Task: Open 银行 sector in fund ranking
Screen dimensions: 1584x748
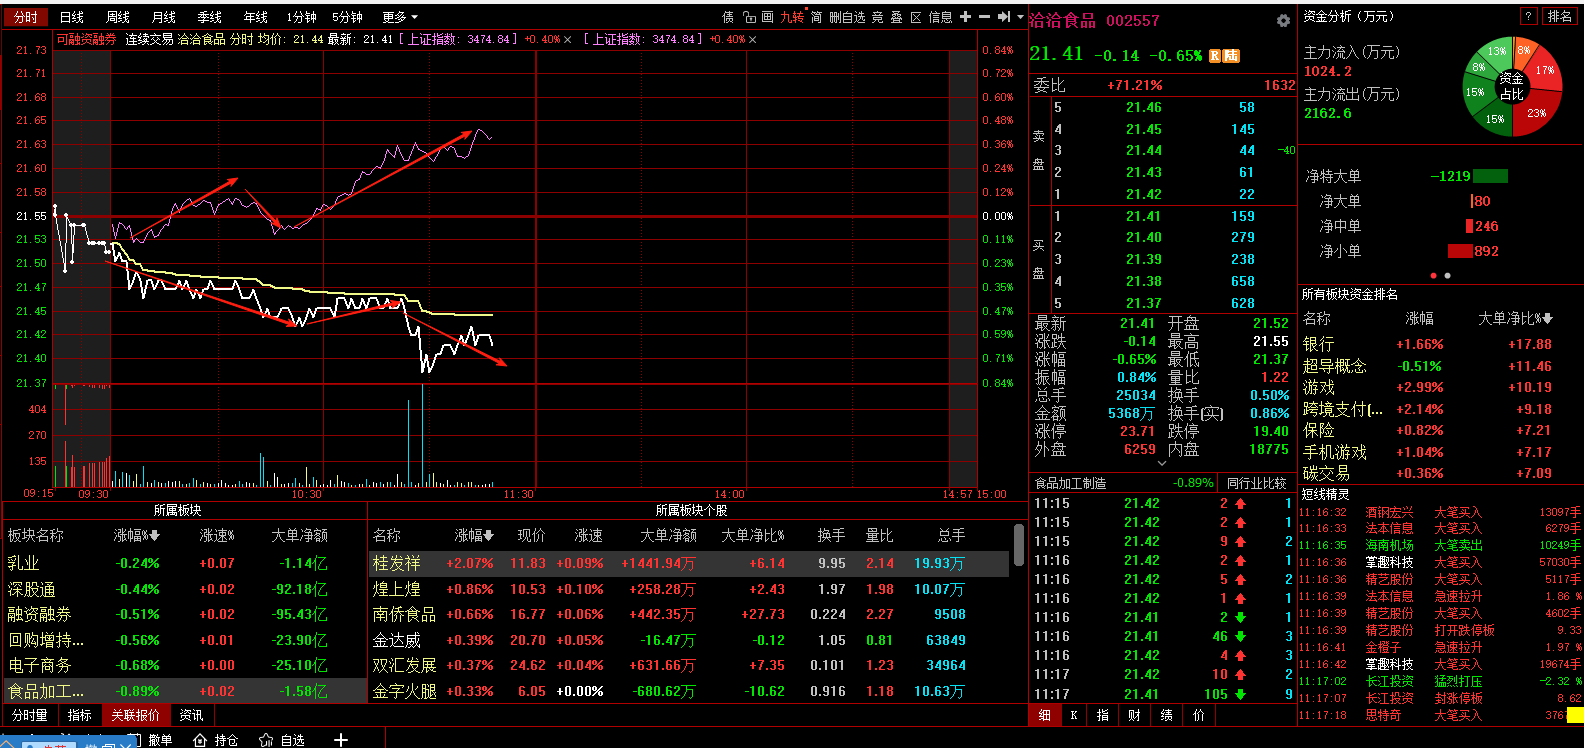Action: [1440, 344]
